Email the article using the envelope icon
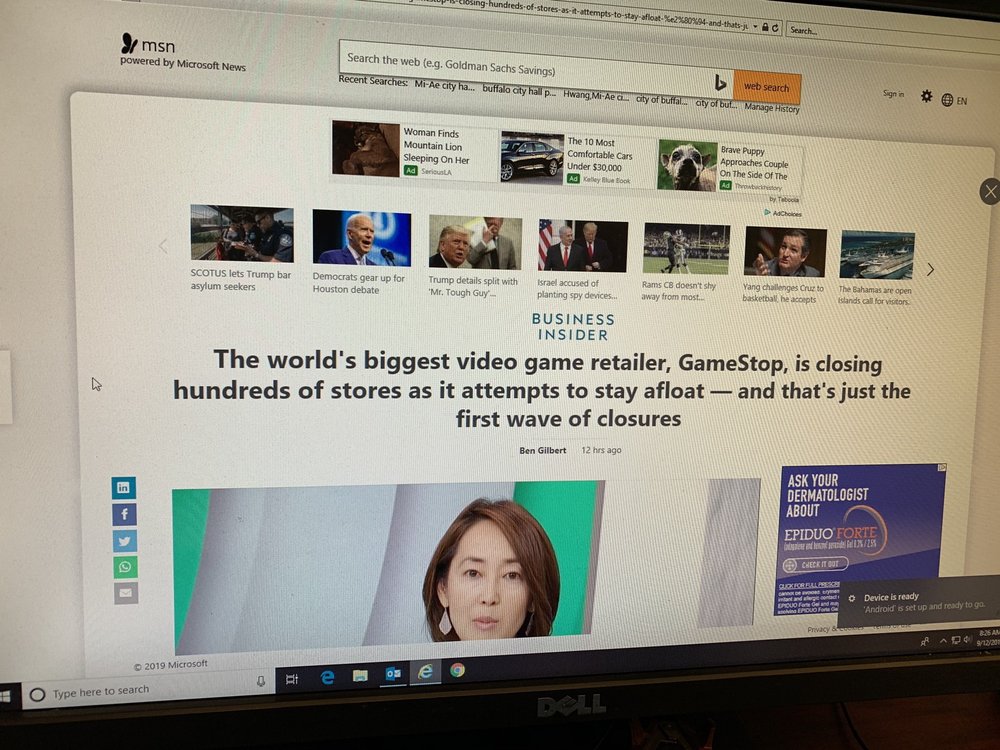 click(x=125, y=593)
